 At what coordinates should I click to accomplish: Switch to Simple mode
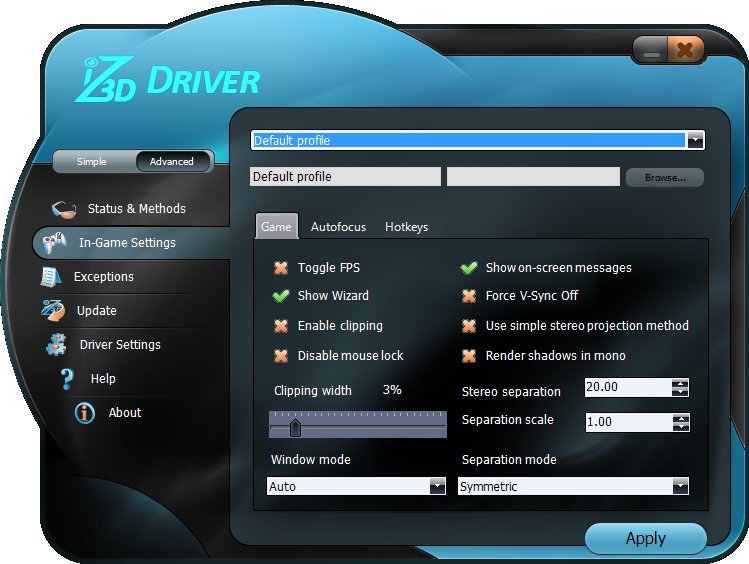point(92,161)
